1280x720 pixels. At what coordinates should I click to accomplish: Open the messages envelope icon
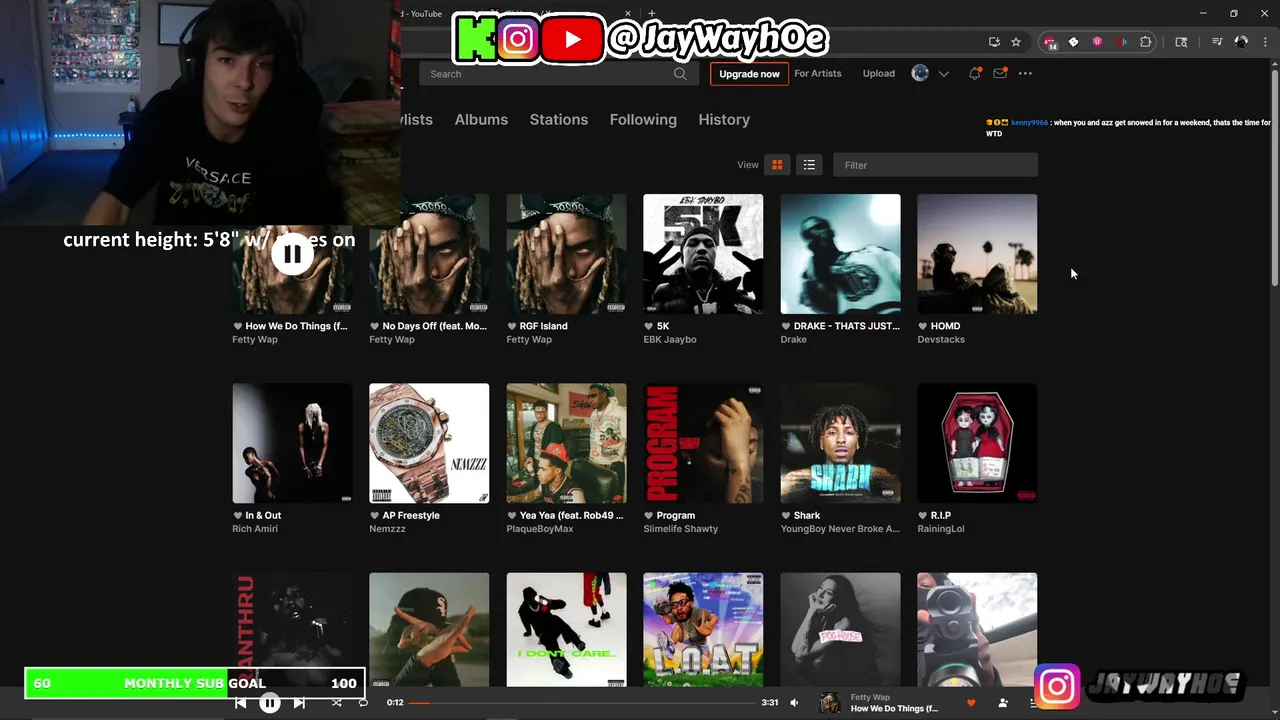pos(999,73)
